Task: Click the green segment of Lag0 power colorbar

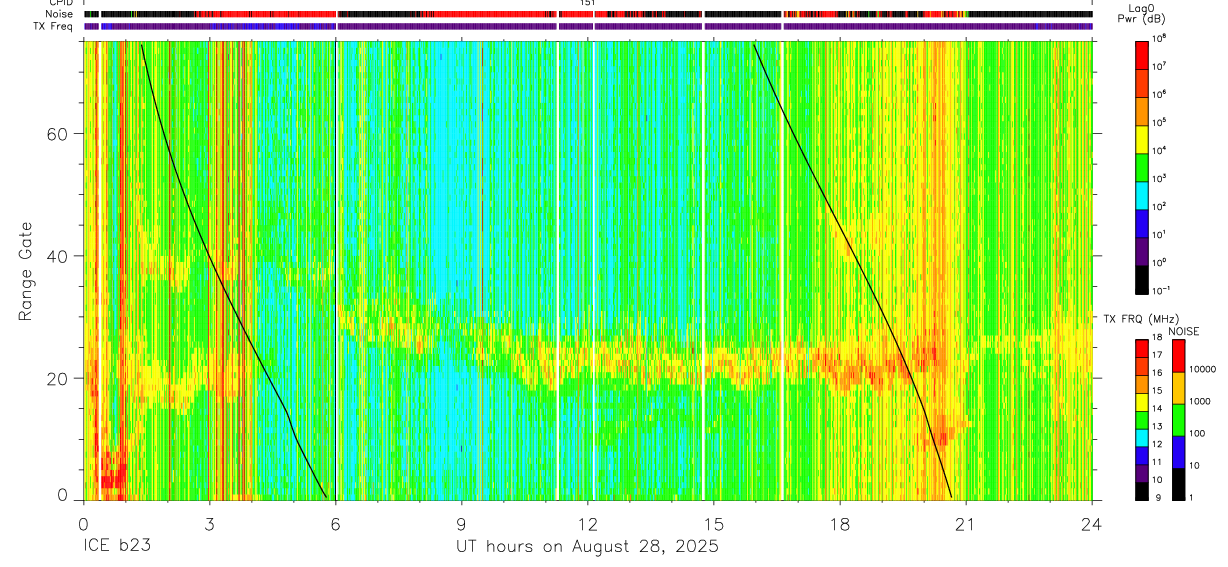Action: tap(1142, 166)
